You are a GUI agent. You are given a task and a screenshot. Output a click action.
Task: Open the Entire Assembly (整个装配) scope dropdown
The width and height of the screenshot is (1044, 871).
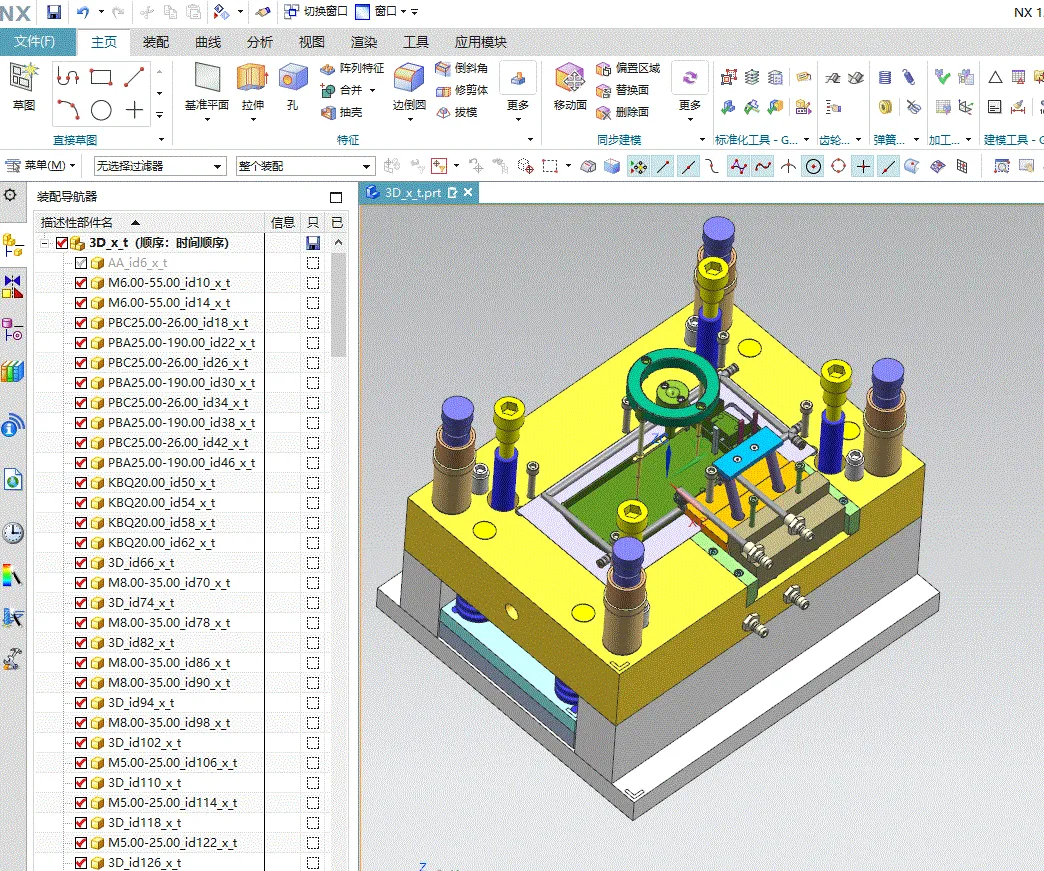click(306, 166)
